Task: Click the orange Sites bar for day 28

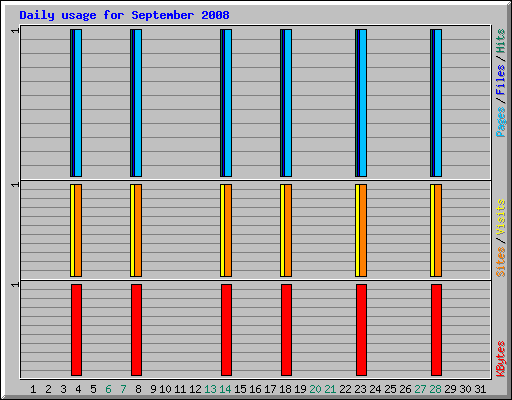Action: pyautogui.click(x=438, y=230)
